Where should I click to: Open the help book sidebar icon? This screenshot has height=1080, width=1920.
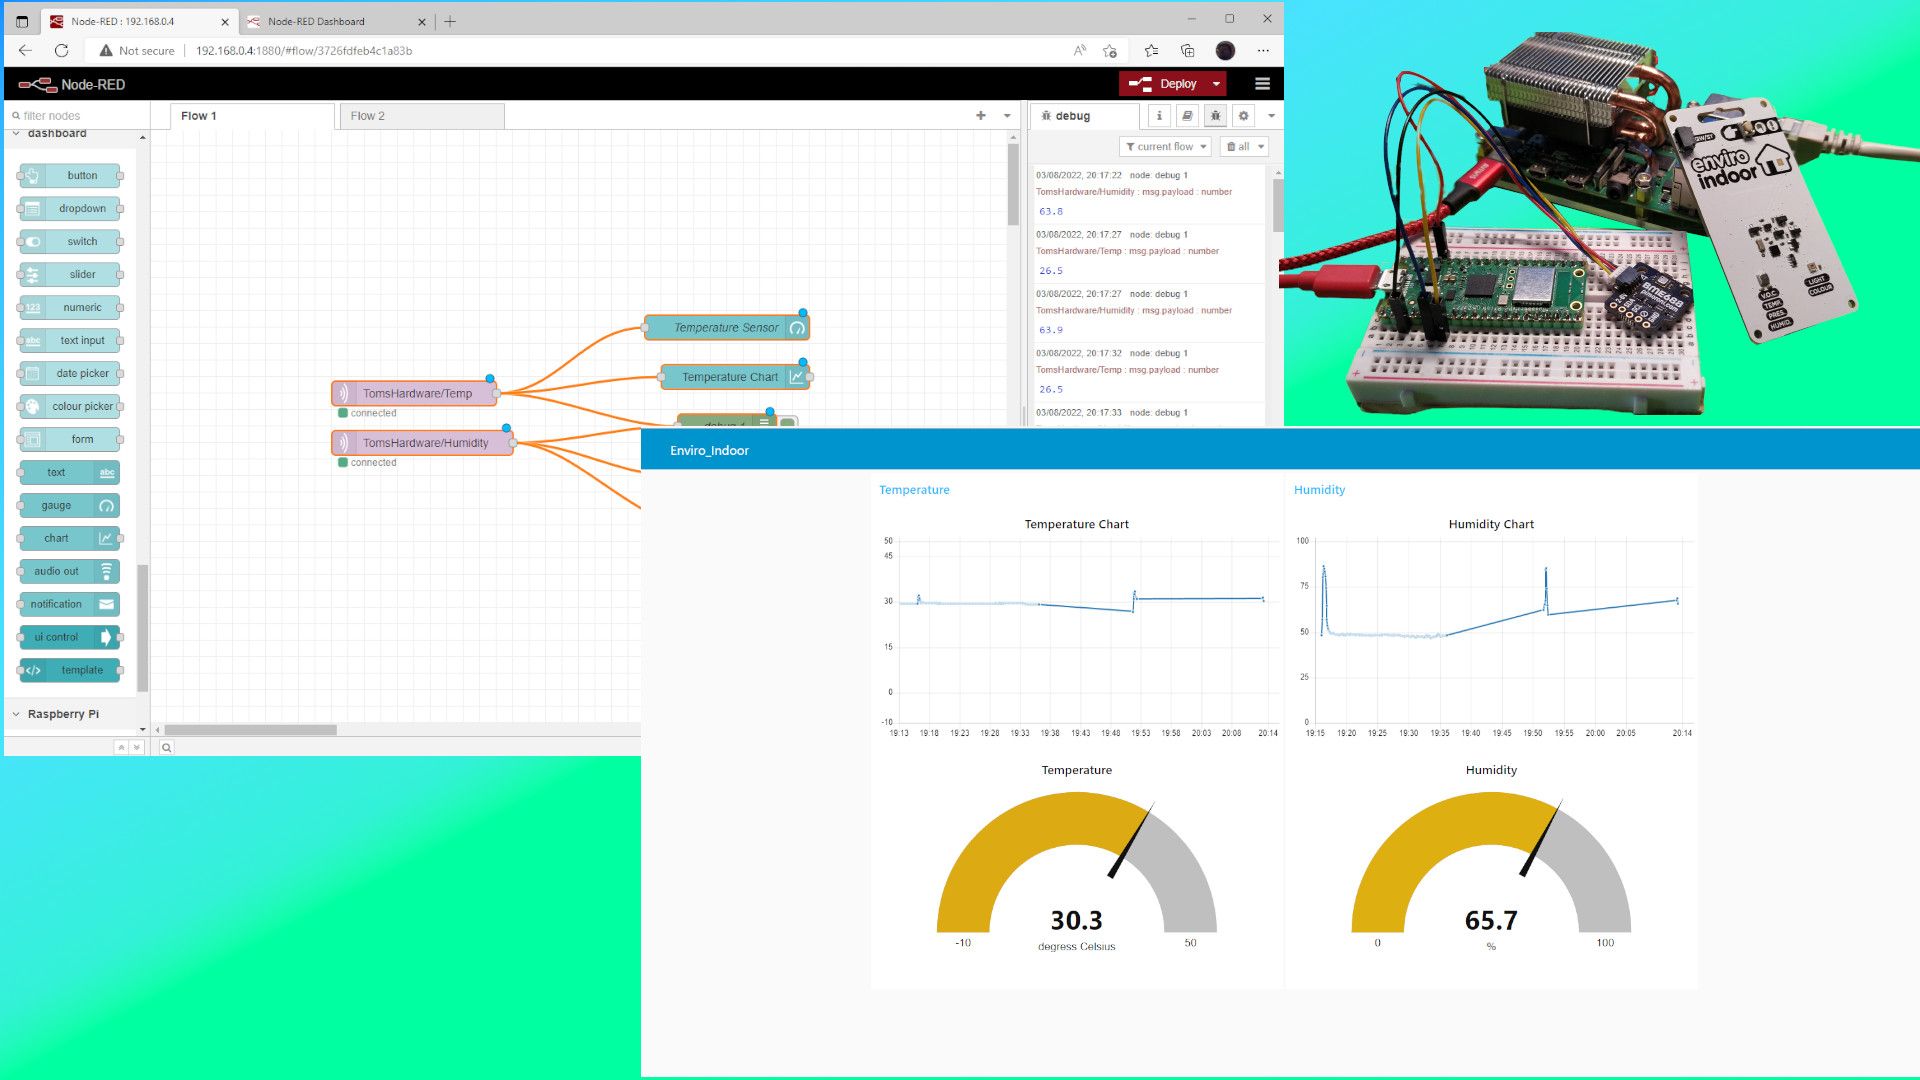pos(1187,116)
